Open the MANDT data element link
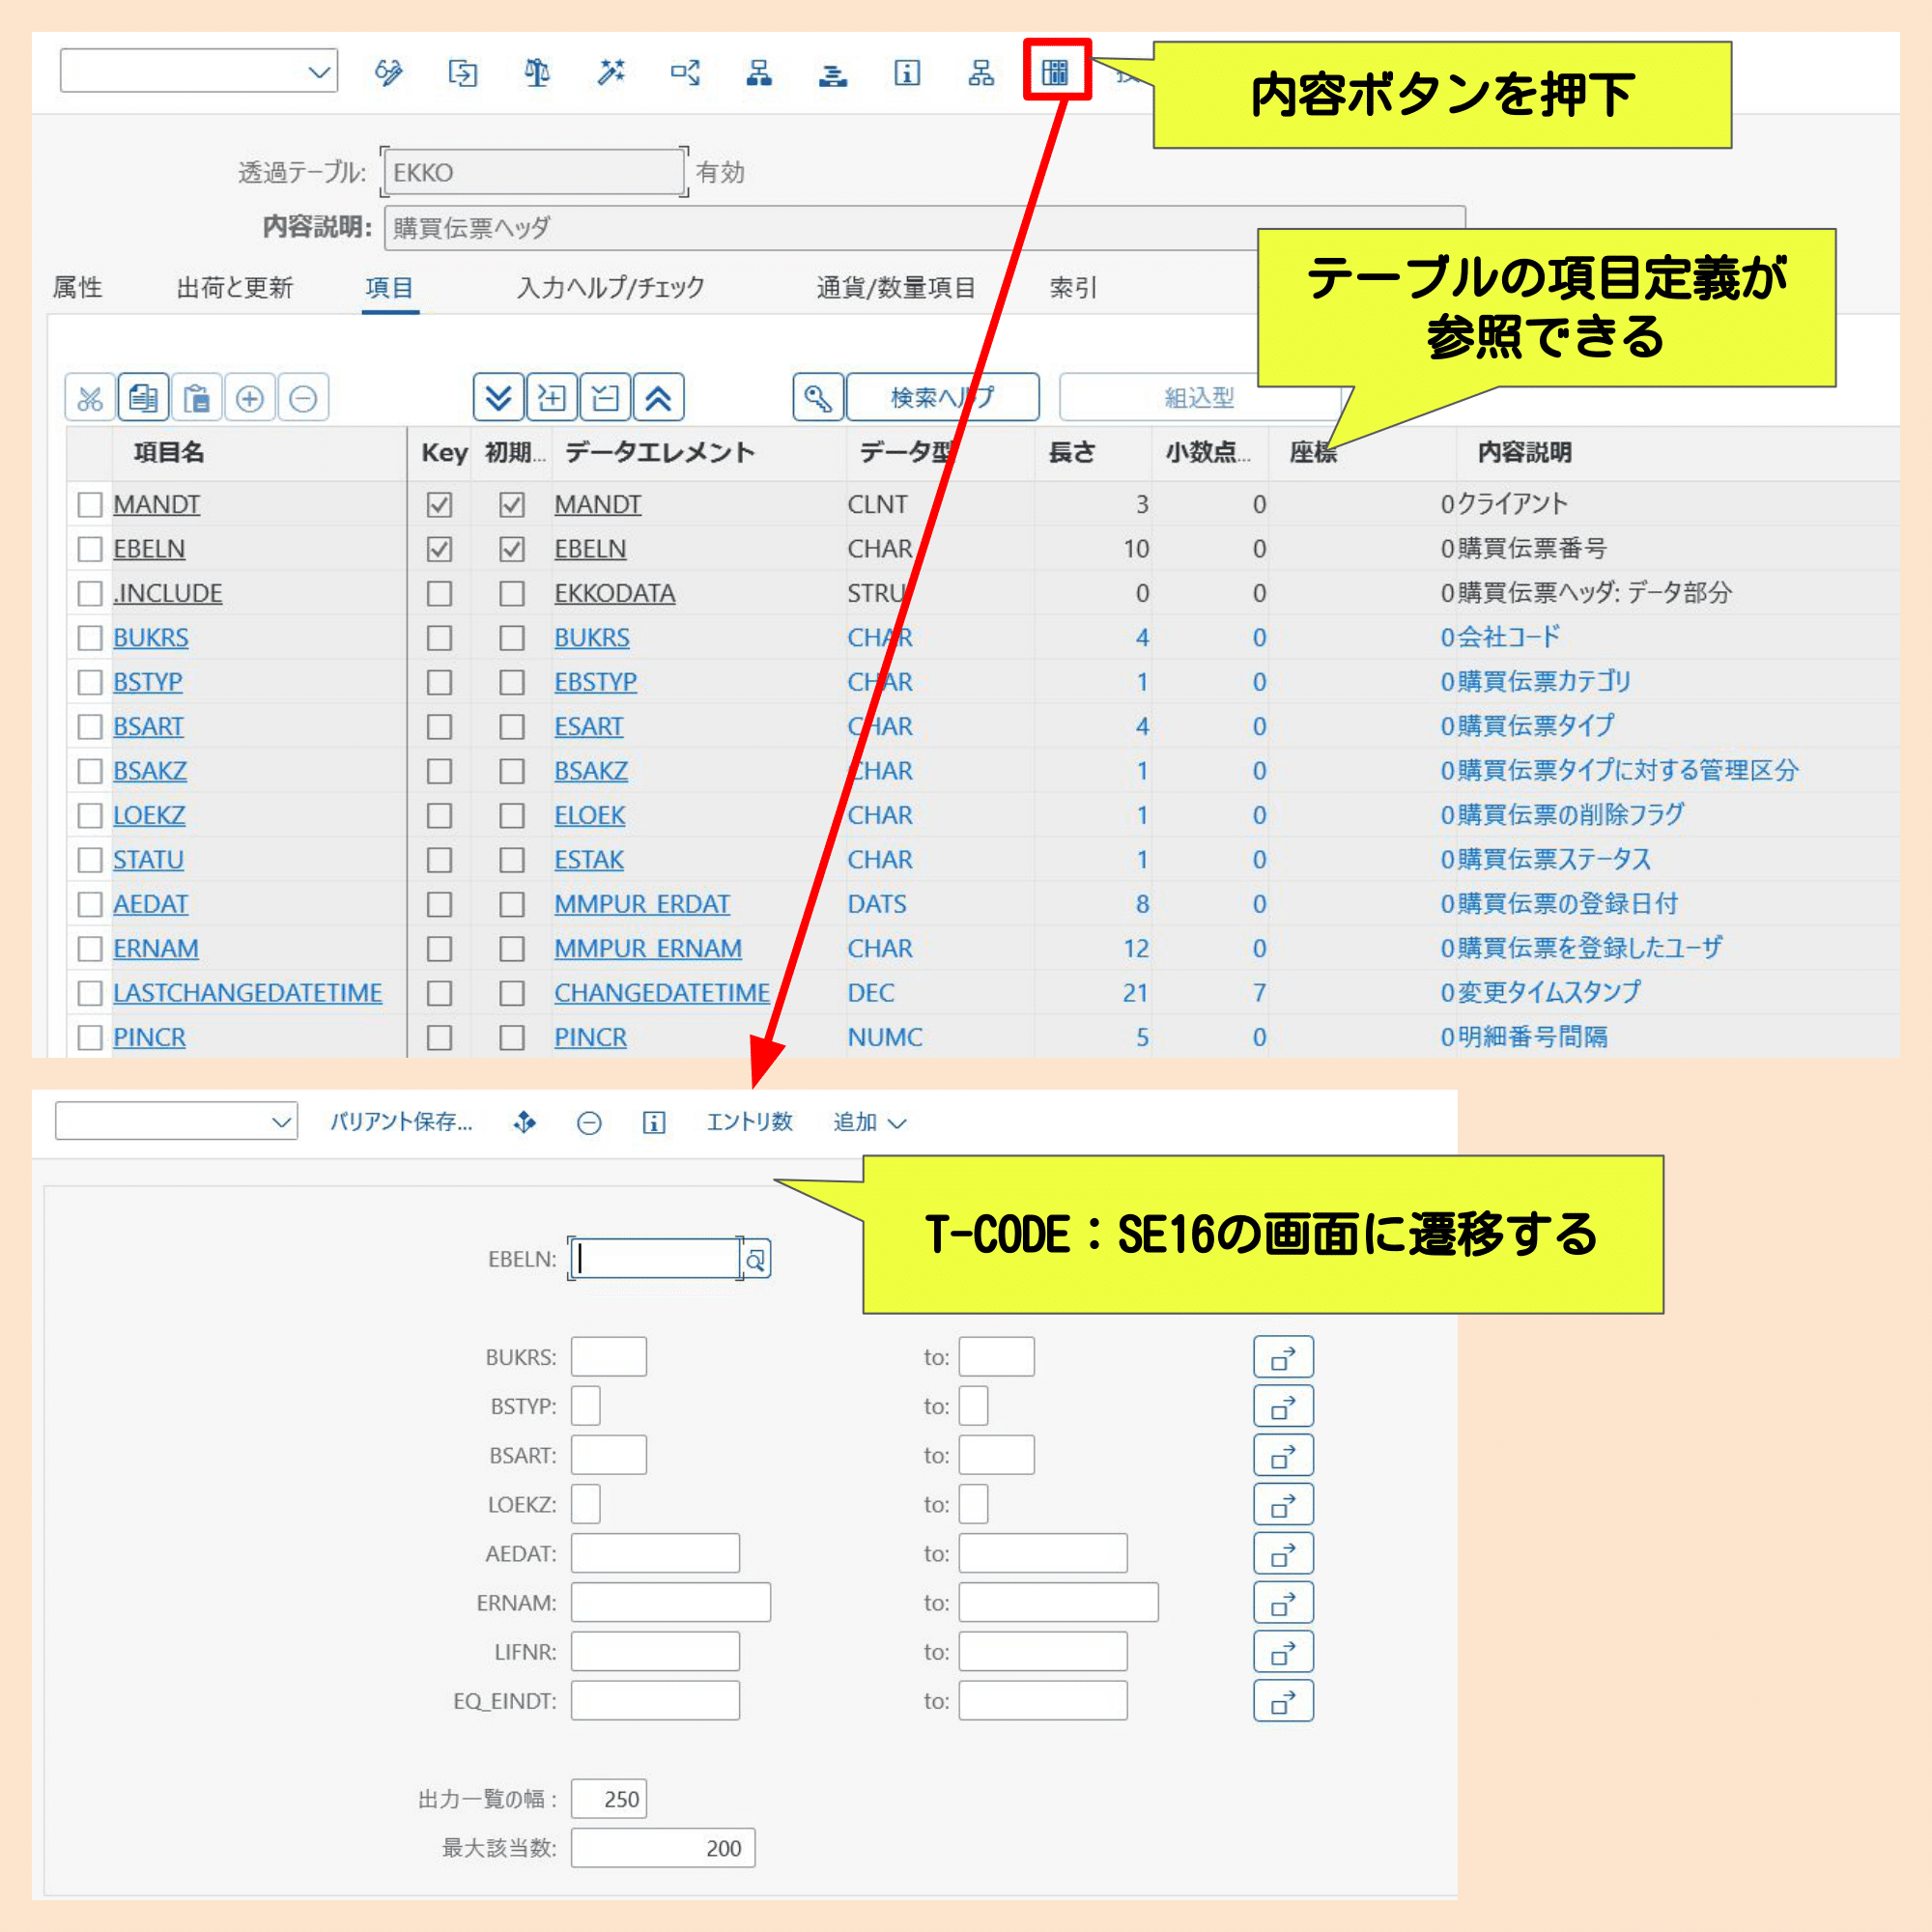Screen dimensions: 1932x1932 (x=597, y=504)
